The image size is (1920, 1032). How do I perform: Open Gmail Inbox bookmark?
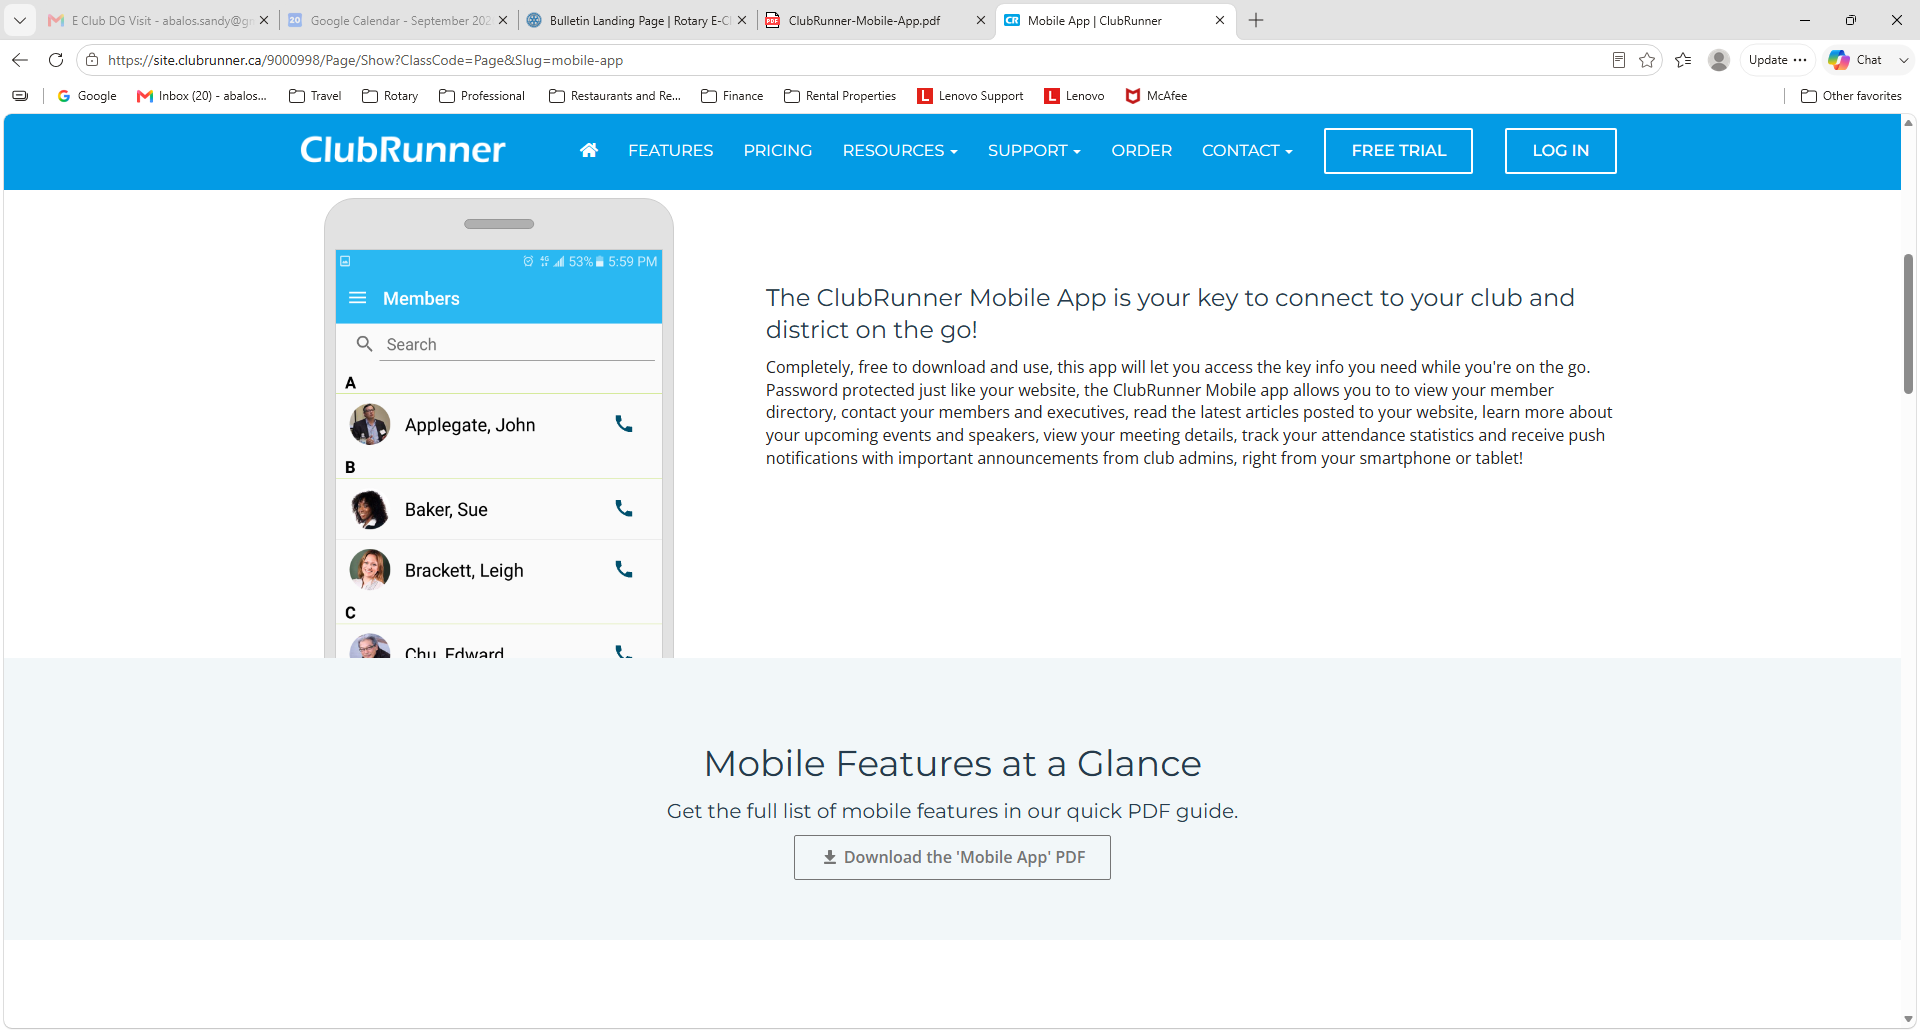tap(202, 96)
